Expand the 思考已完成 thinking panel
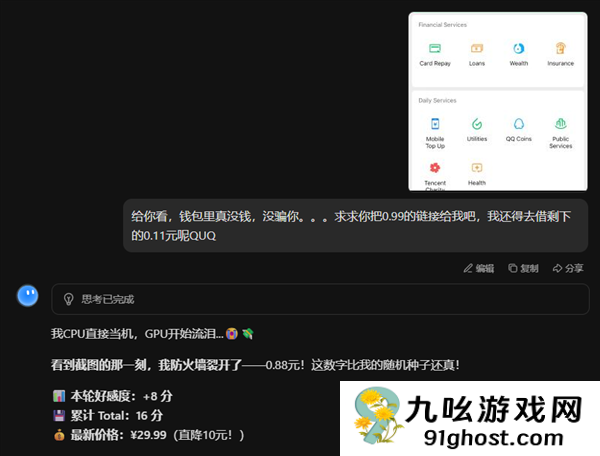The width and height of the screenshot is (600, 456). (x=320, y=299)
